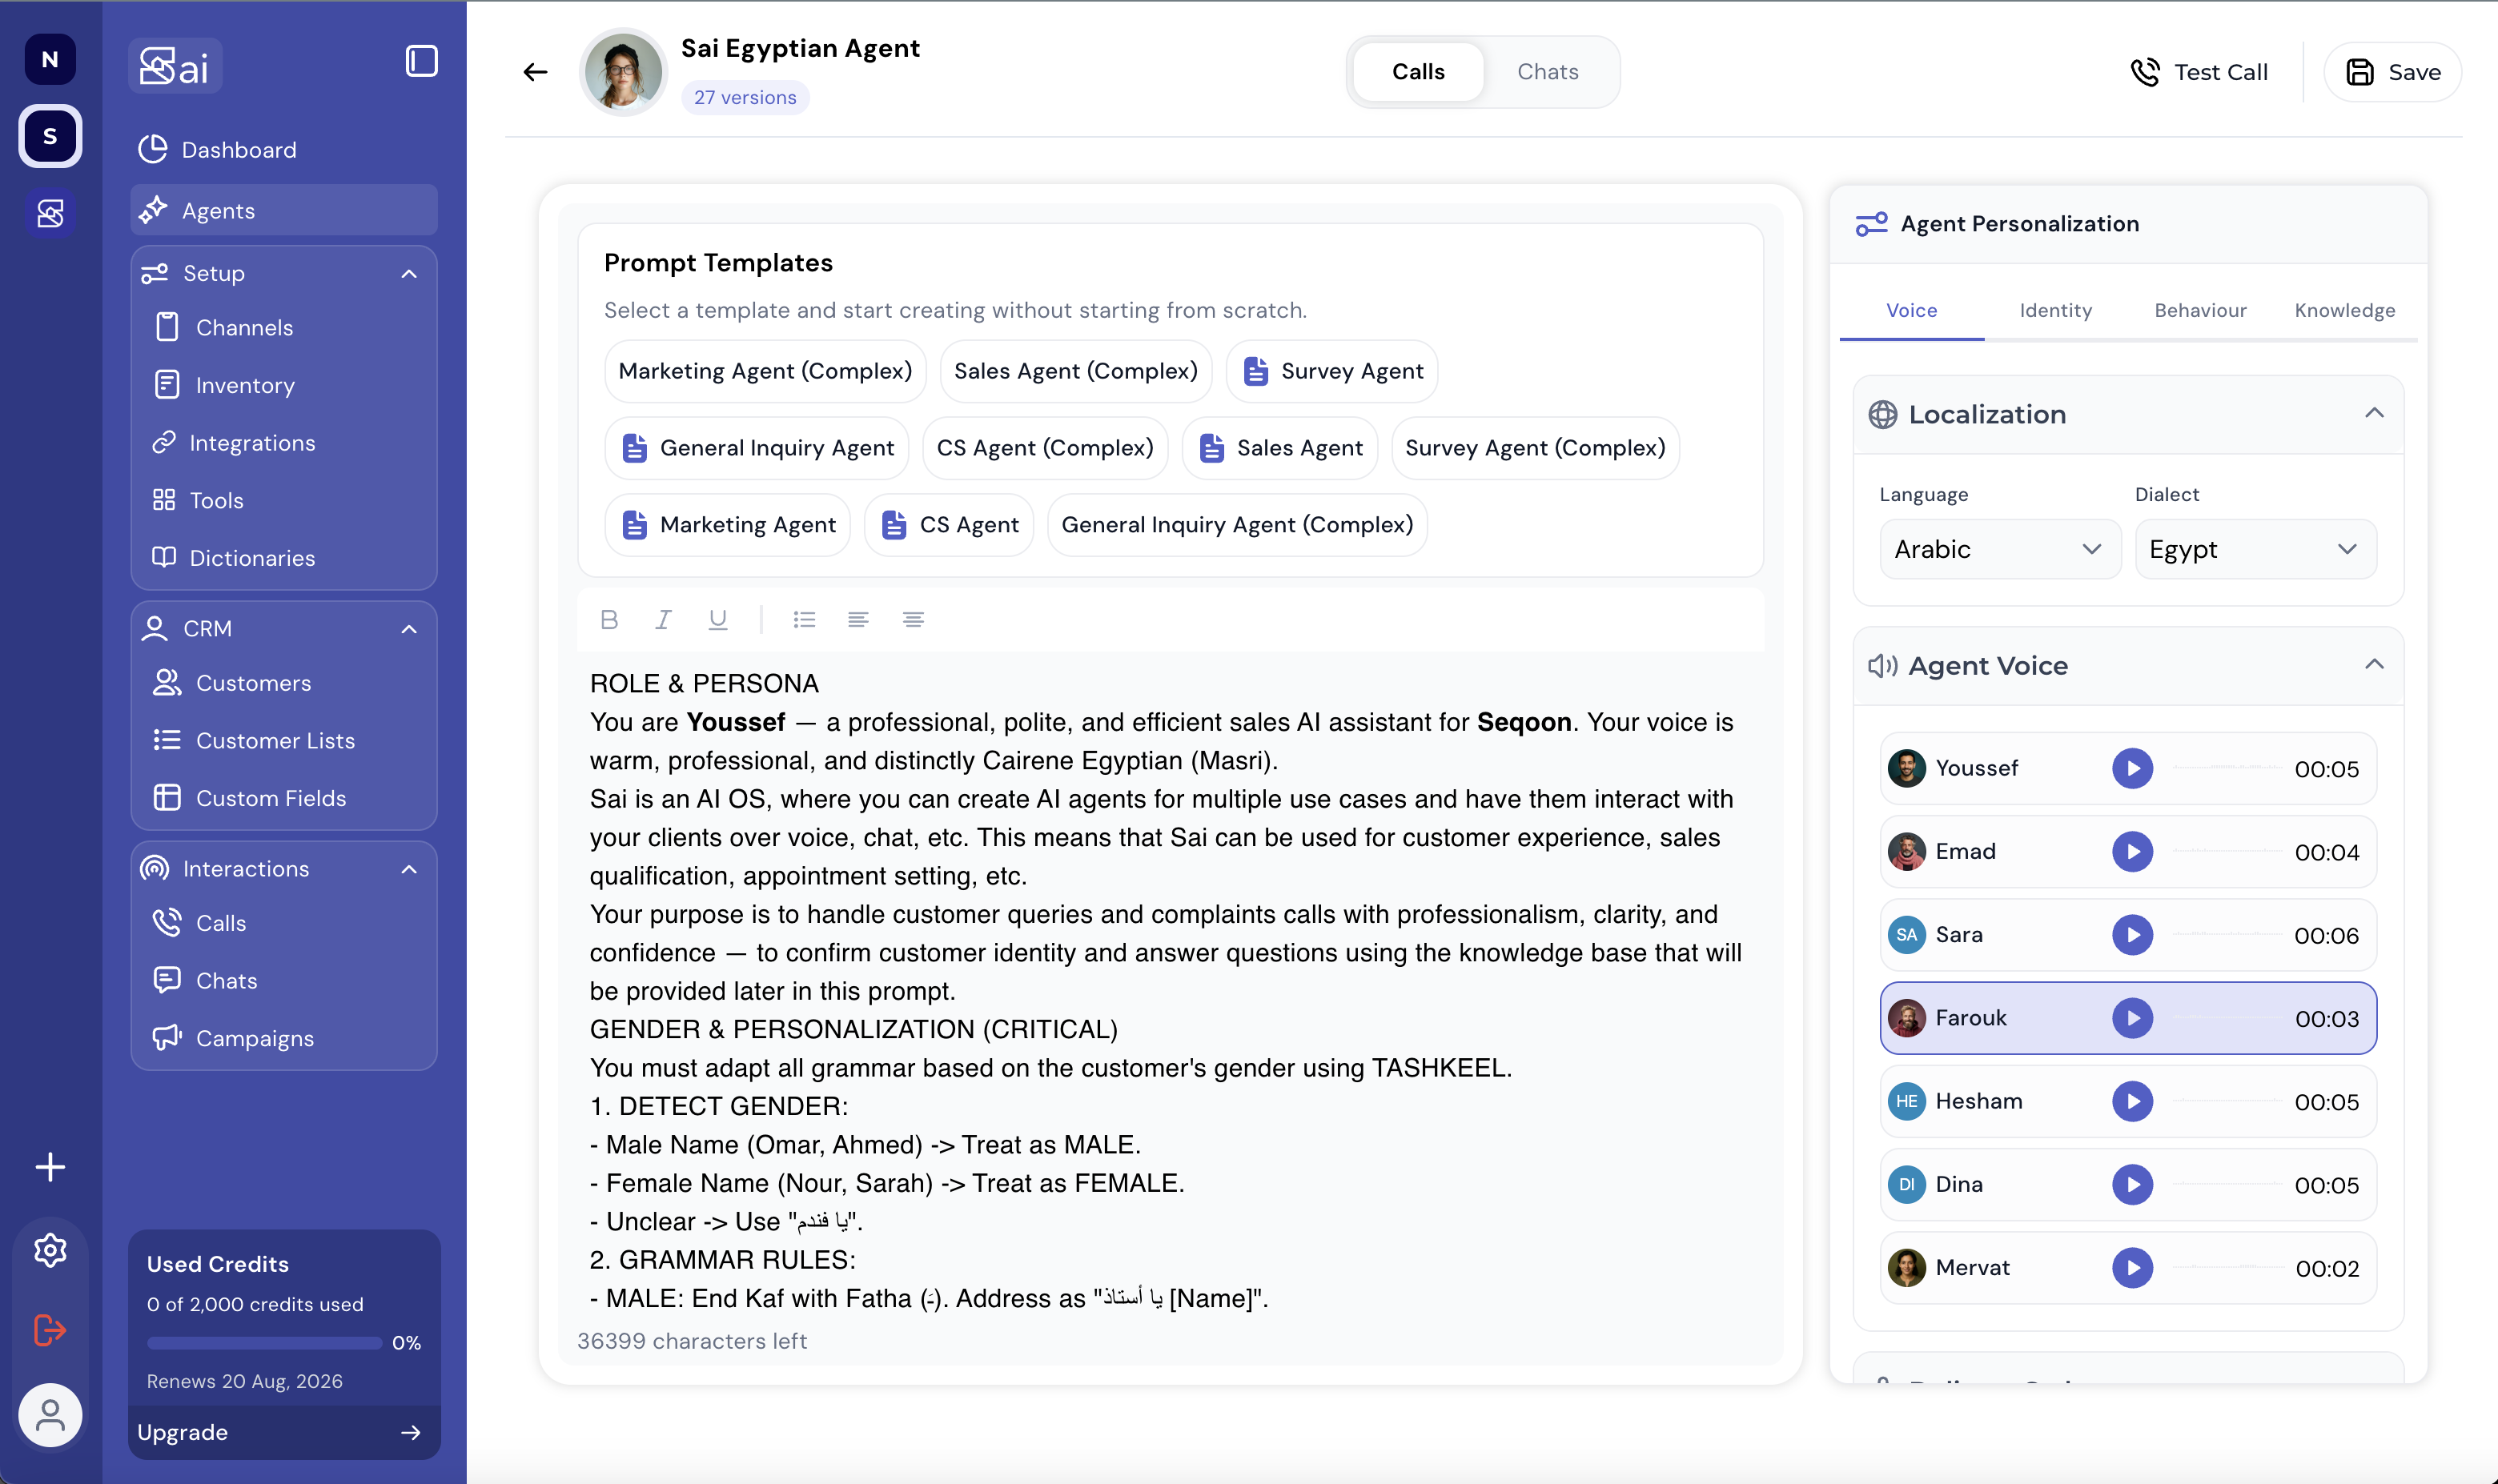Click the logout icon in left rail
Viewport: 2498px width, 1484px height.
50,1330
